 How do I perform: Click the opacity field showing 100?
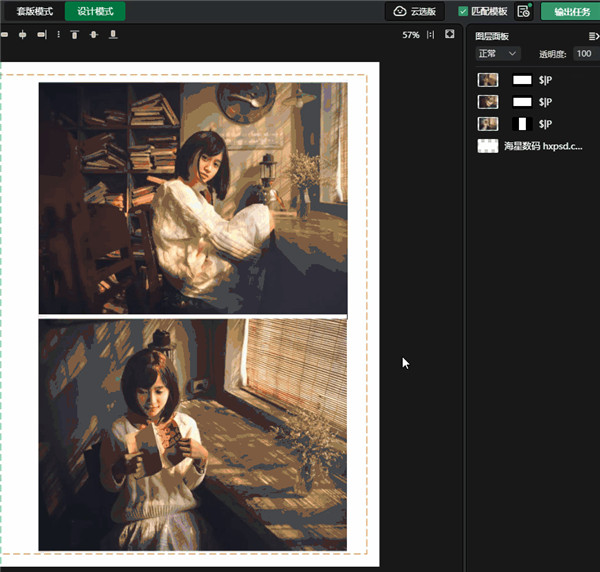pyautogui.click(x=586, y=54)
